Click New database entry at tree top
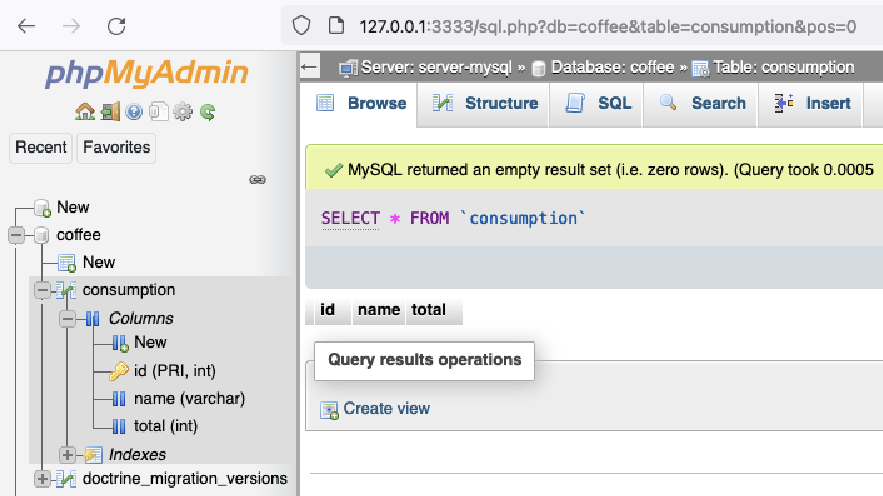The image size is (883, 496). point(73,207)
